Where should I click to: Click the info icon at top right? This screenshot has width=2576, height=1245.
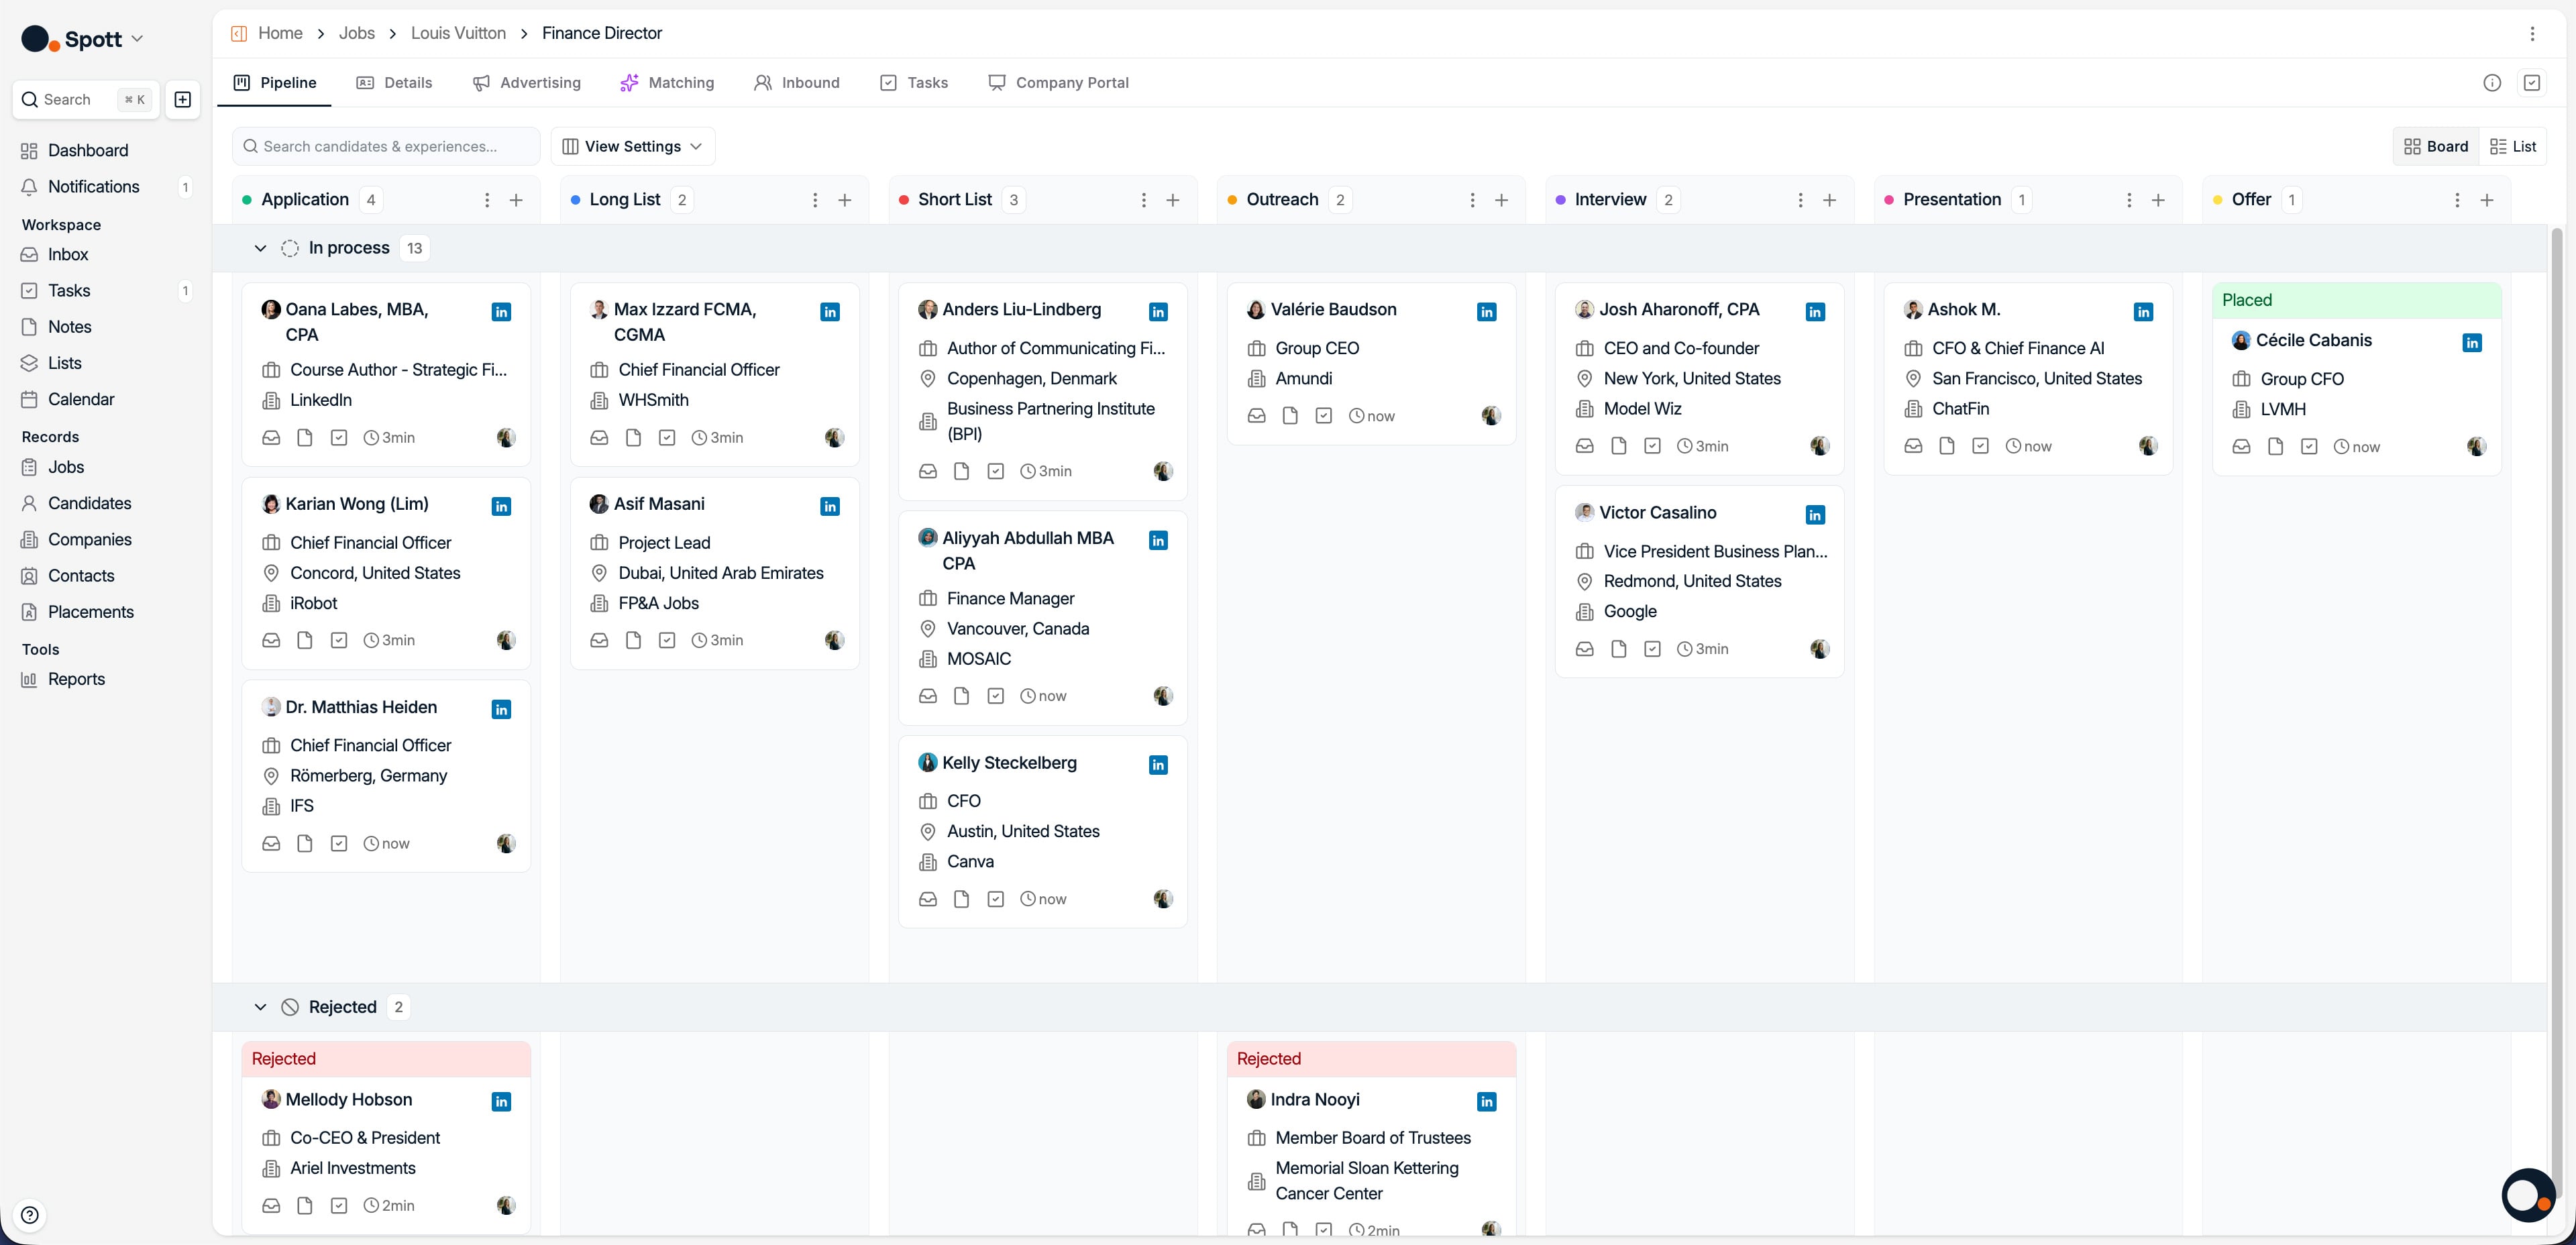click(x=2492, y=83)
